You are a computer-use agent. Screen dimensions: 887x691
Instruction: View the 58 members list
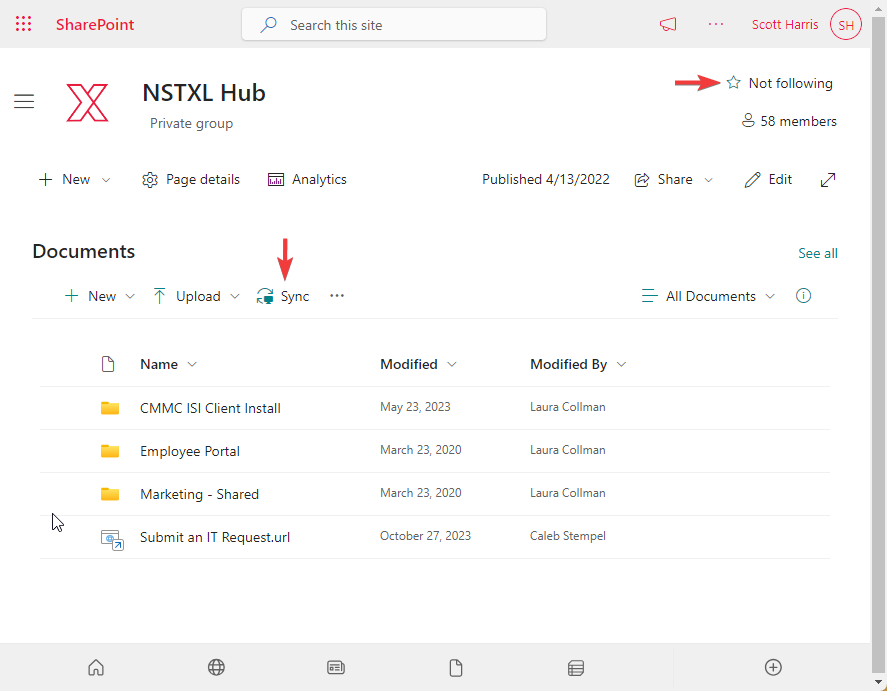[x=789, y=121]
